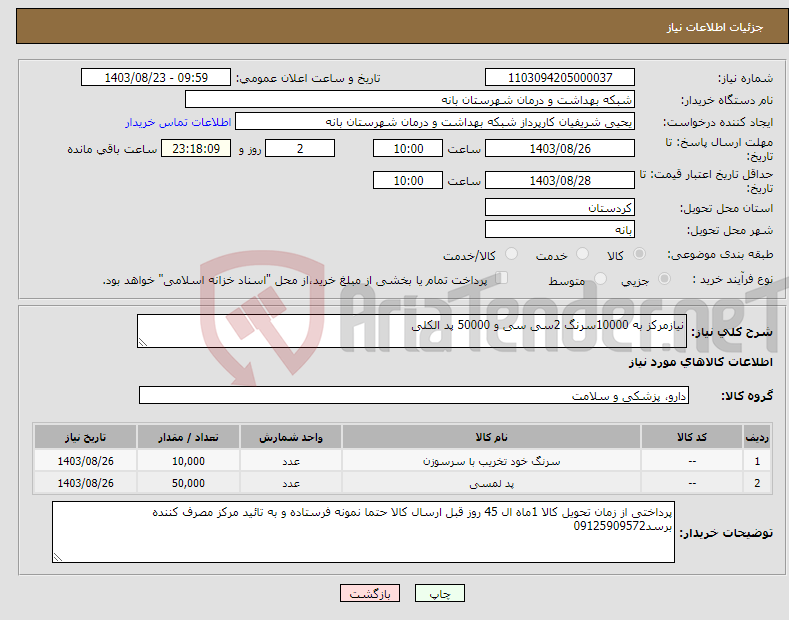Click item name پد لمسی
This screenshot has height=620, width=789.
point(491,483)
